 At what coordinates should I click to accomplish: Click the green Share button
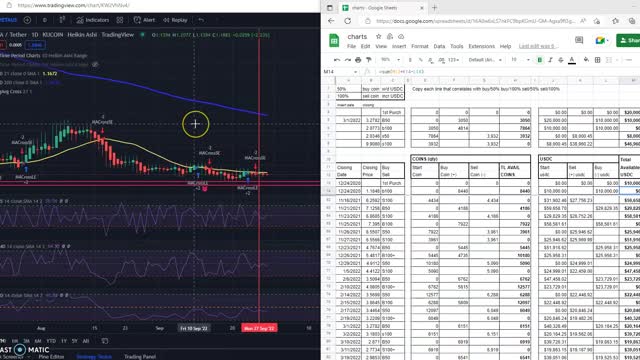click(x=629, y=40)
